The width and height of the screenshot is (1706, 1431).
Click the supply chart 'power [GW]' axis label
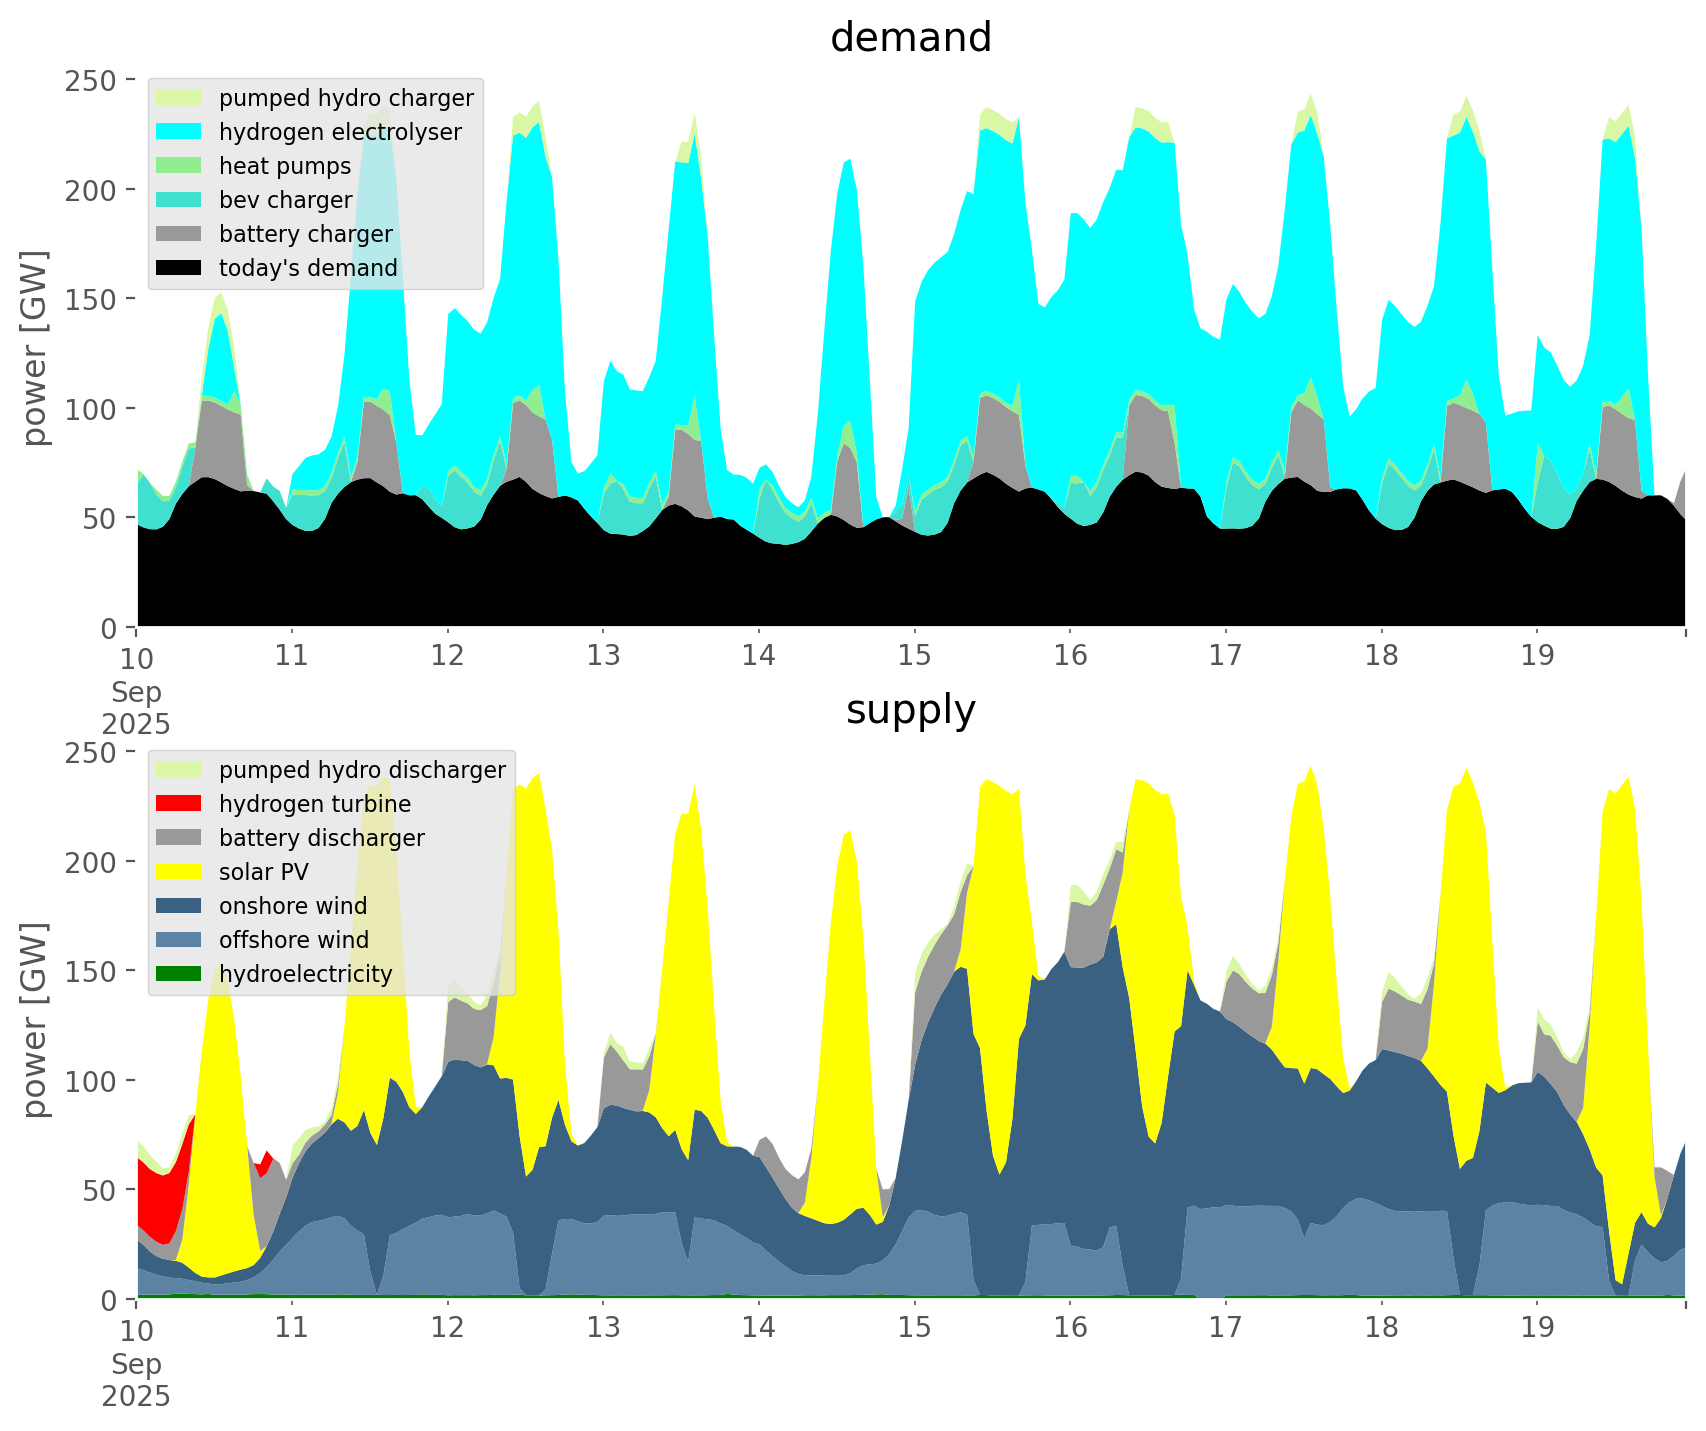coord(35,1020)
